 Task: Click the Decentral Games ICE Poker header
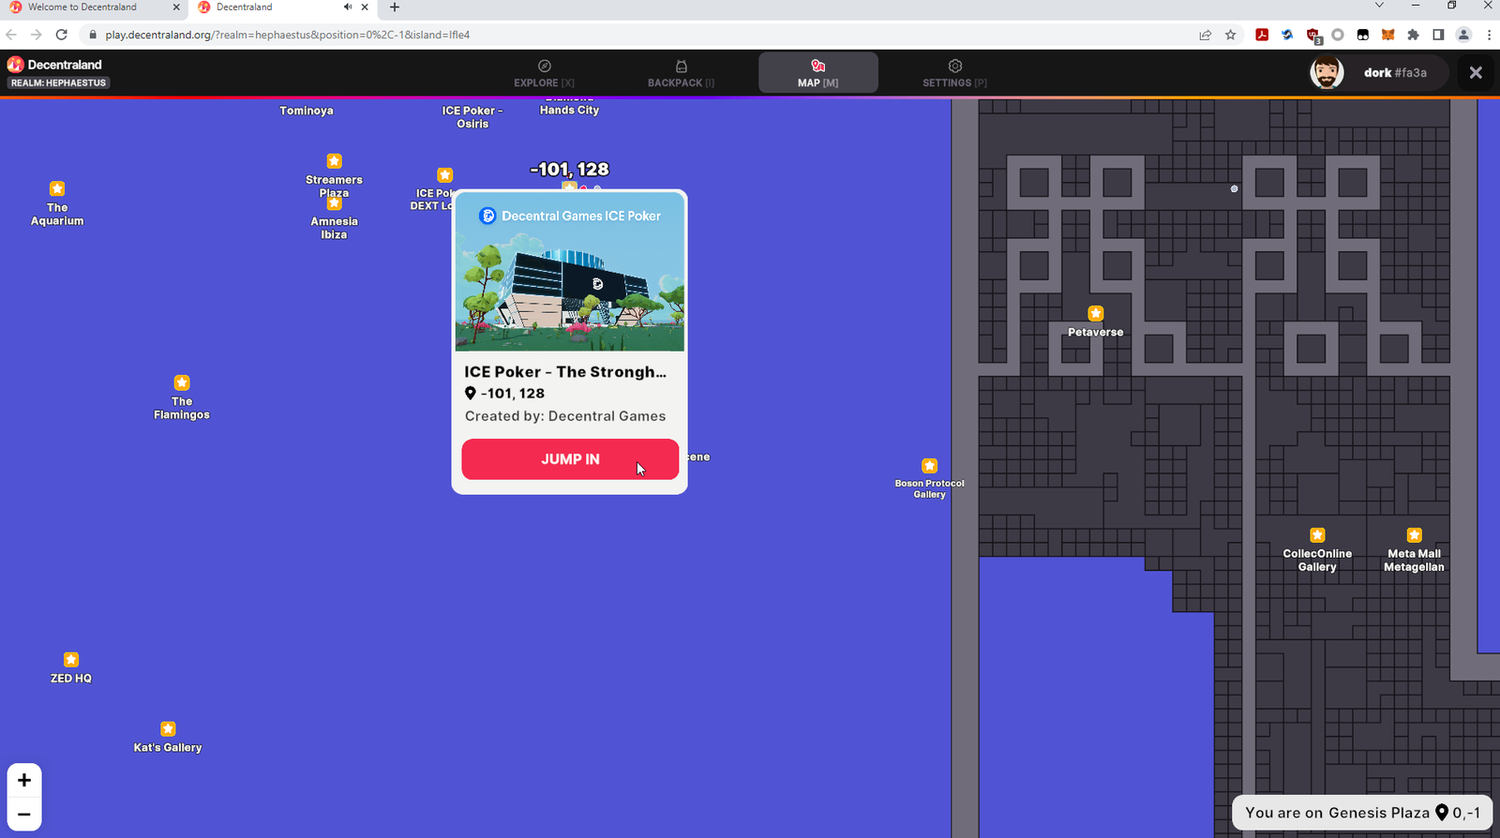570,216
